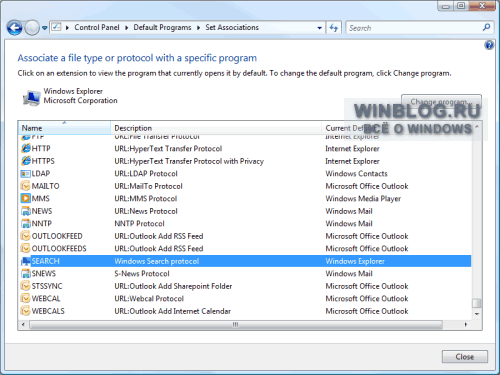This screenshot has height=375, width=500.
Task: Click the HTTP Internet Explorer icon
Action: tap(26, 148)
